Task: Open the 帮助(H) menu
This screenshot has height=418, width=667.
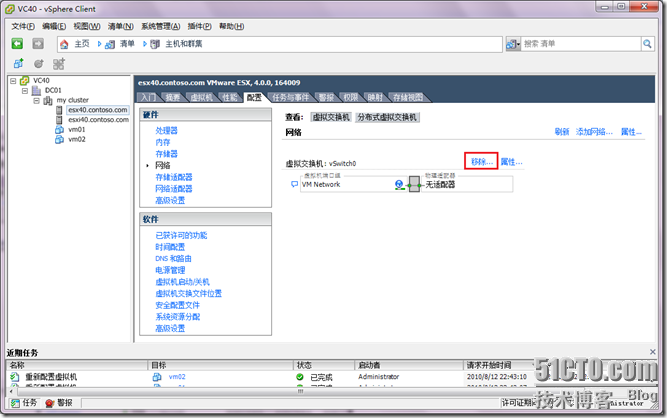Action: (231, 26)
